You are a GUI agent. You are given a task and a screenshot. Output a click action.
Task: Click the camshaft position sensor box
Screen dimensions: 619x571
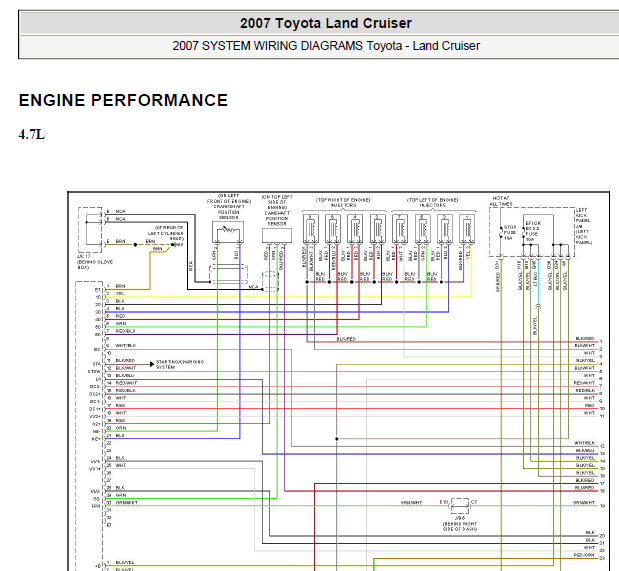[277, 236]
